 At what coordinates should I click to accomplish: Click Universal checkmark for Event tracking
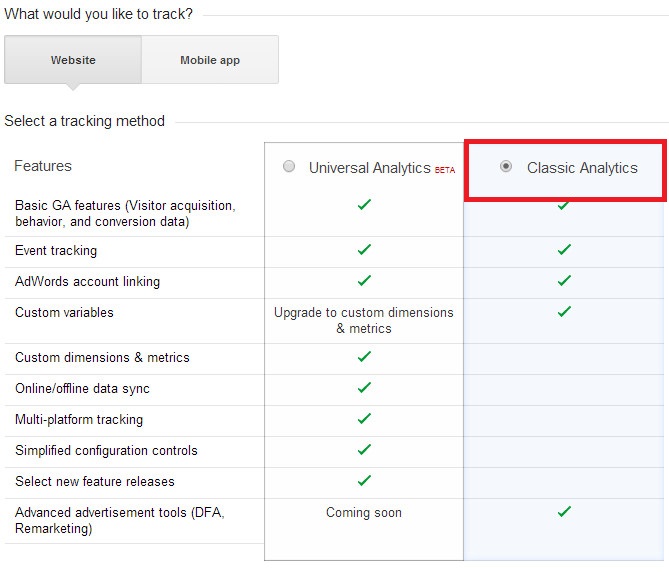click(x=364, y=249)
